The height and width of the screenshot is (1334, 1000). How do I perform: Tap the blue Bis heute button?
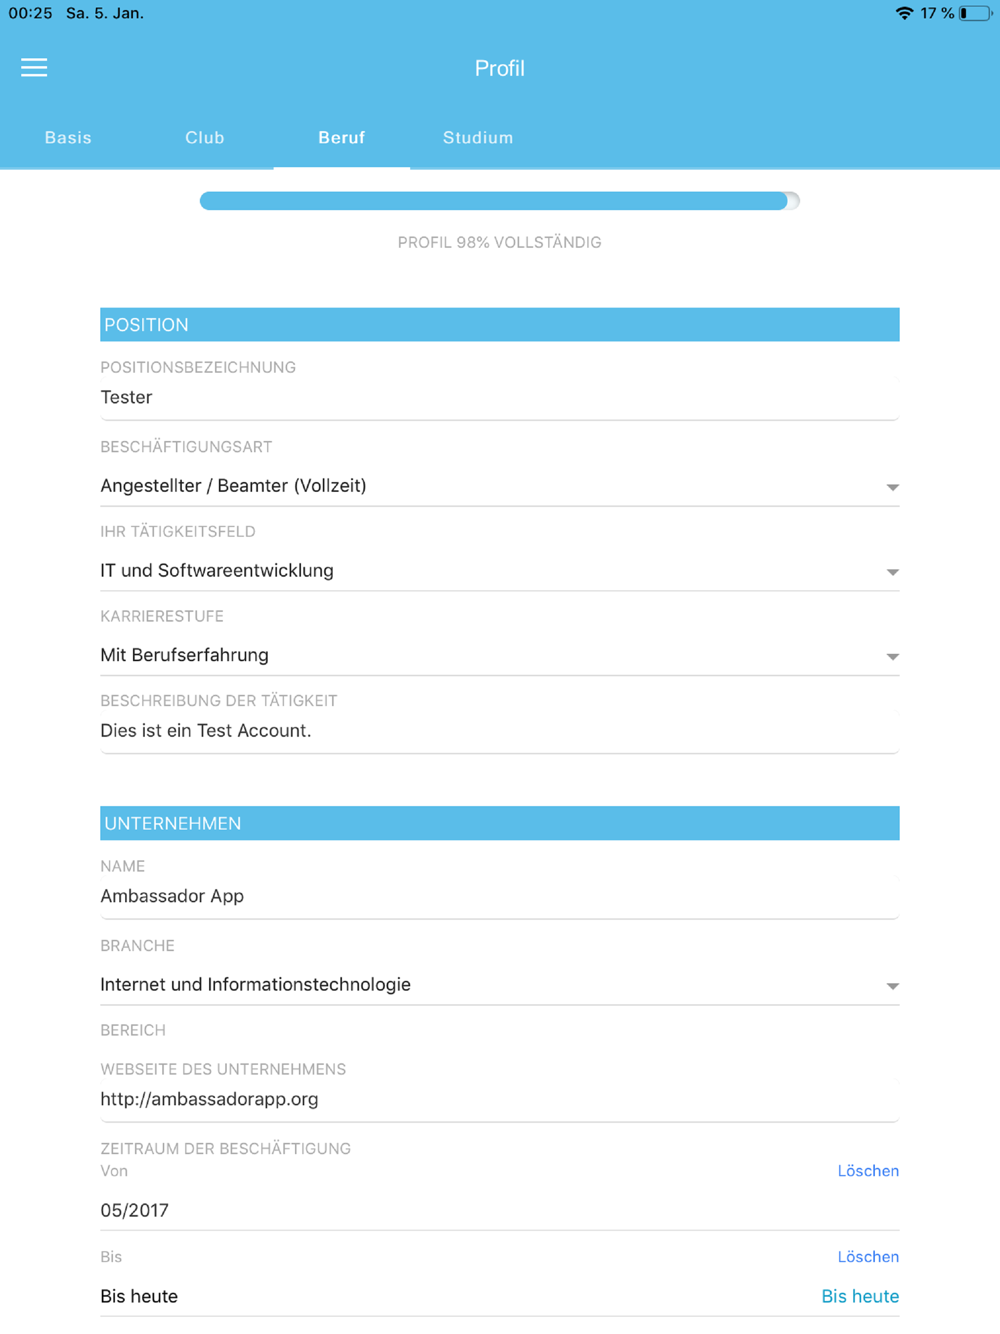(860, 1296)
